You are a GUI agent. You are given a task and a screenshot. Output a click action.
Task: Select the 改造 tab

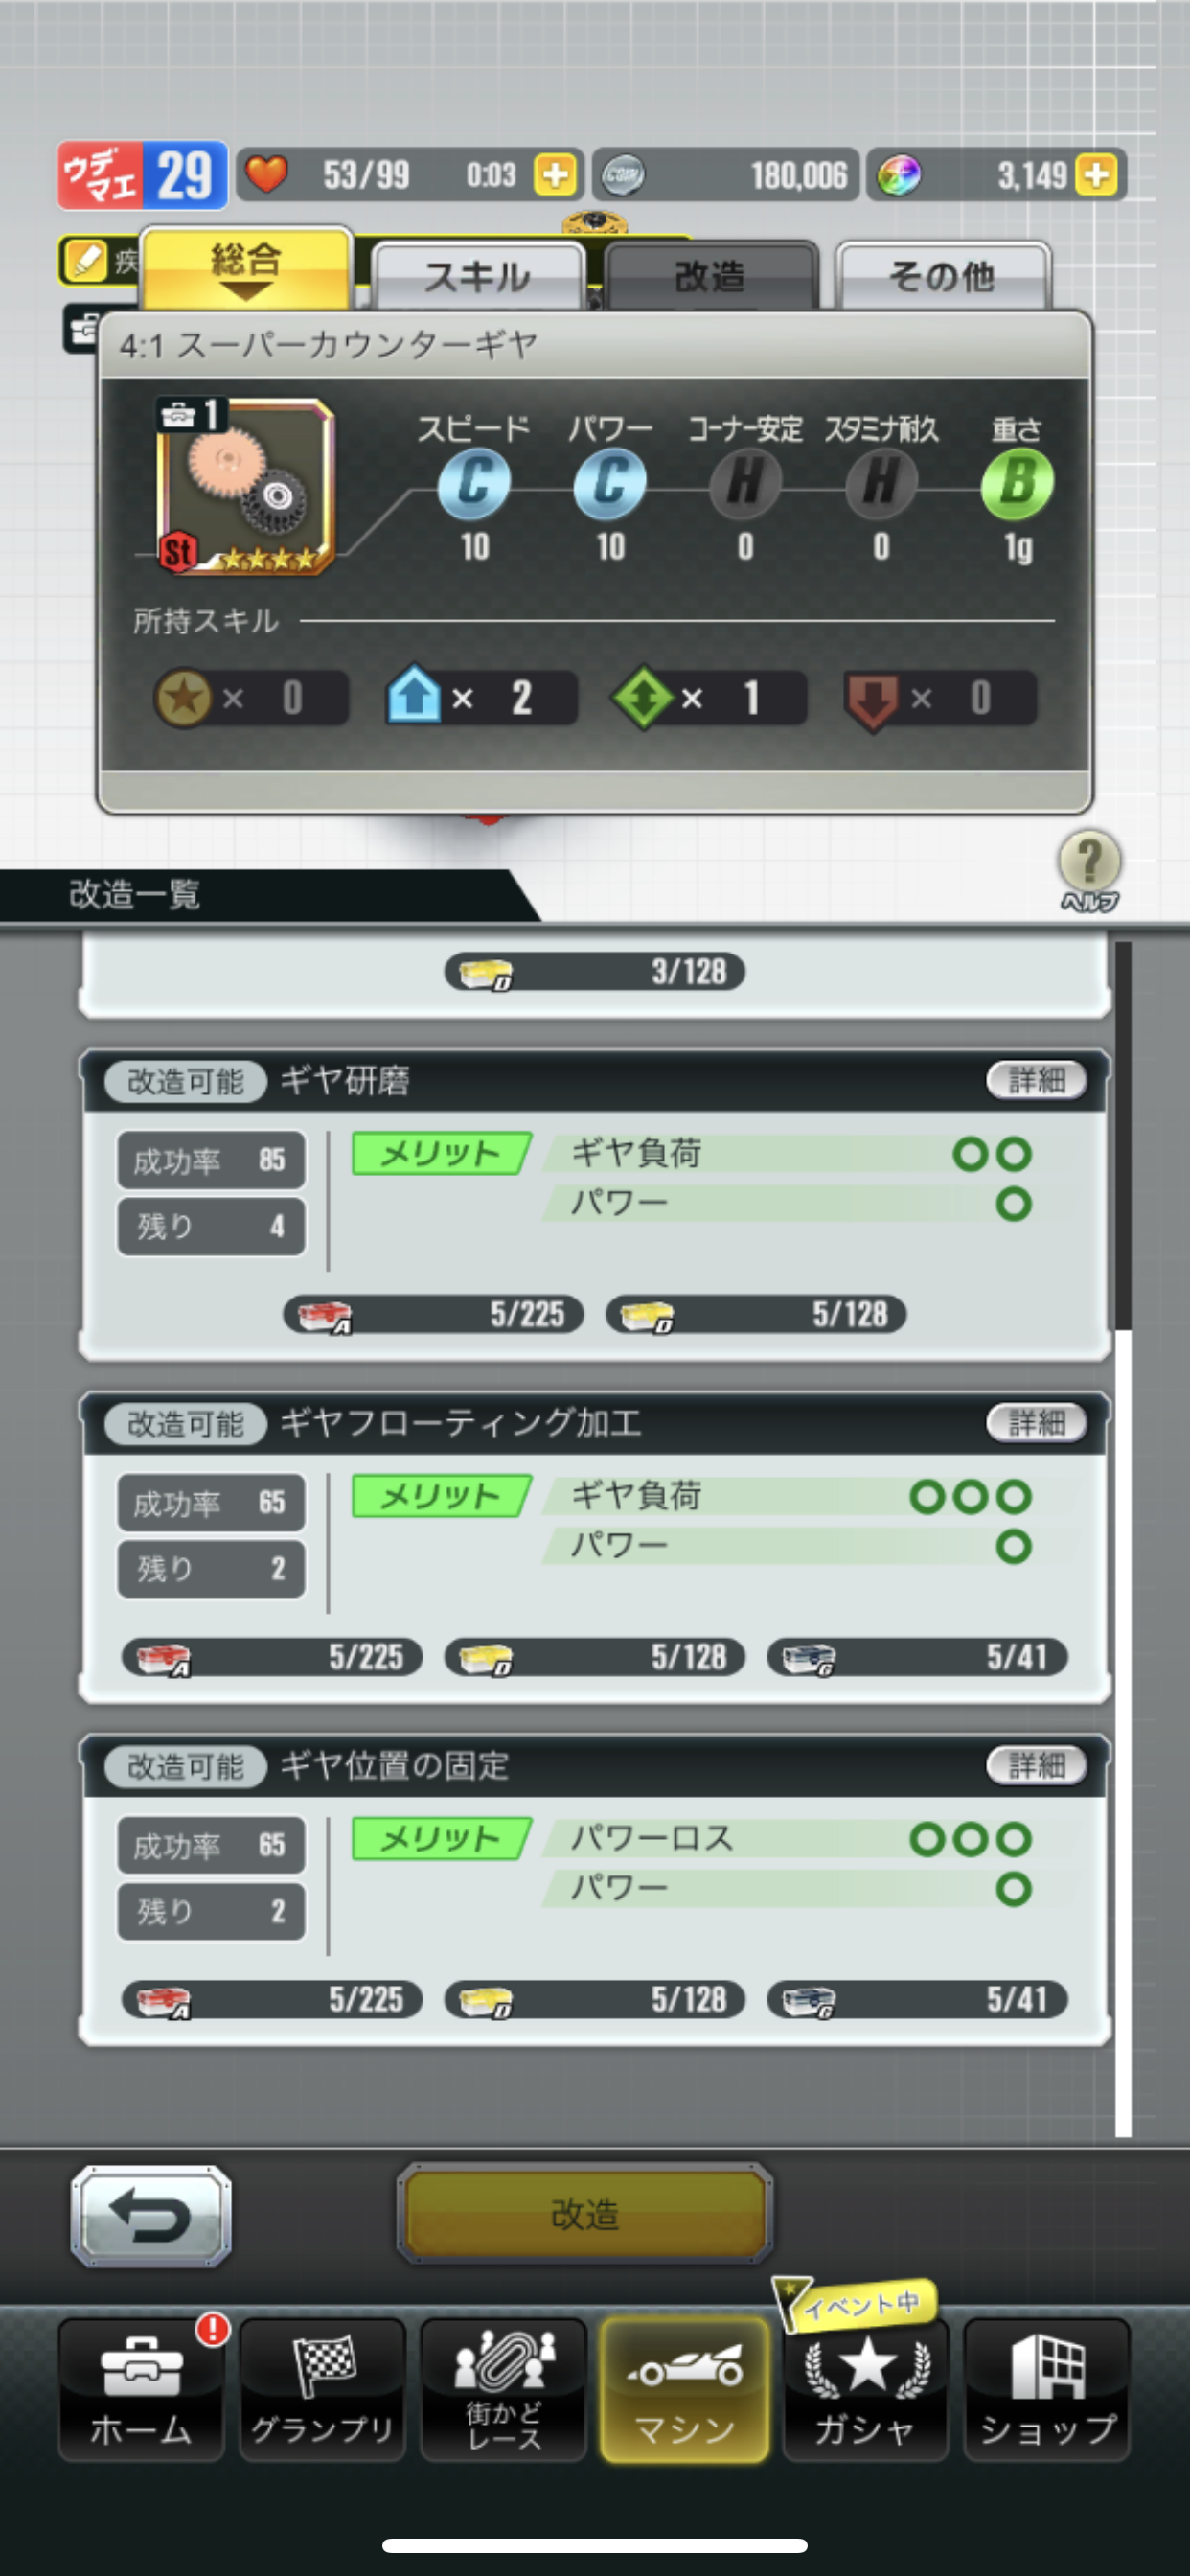[x=710, y=276]
